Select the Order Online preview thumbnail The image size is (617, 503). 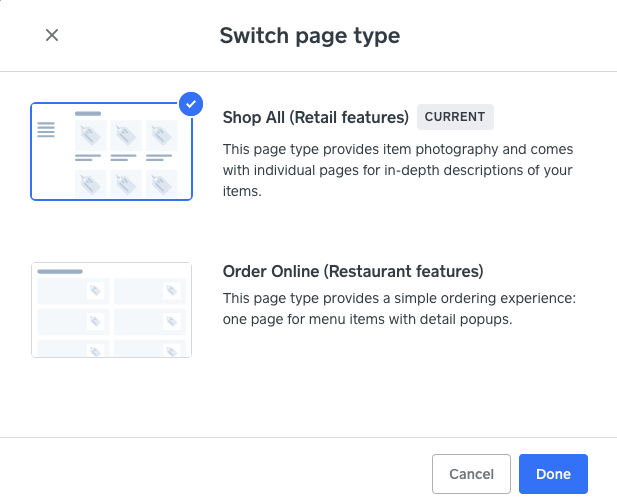tap(111, 309)
